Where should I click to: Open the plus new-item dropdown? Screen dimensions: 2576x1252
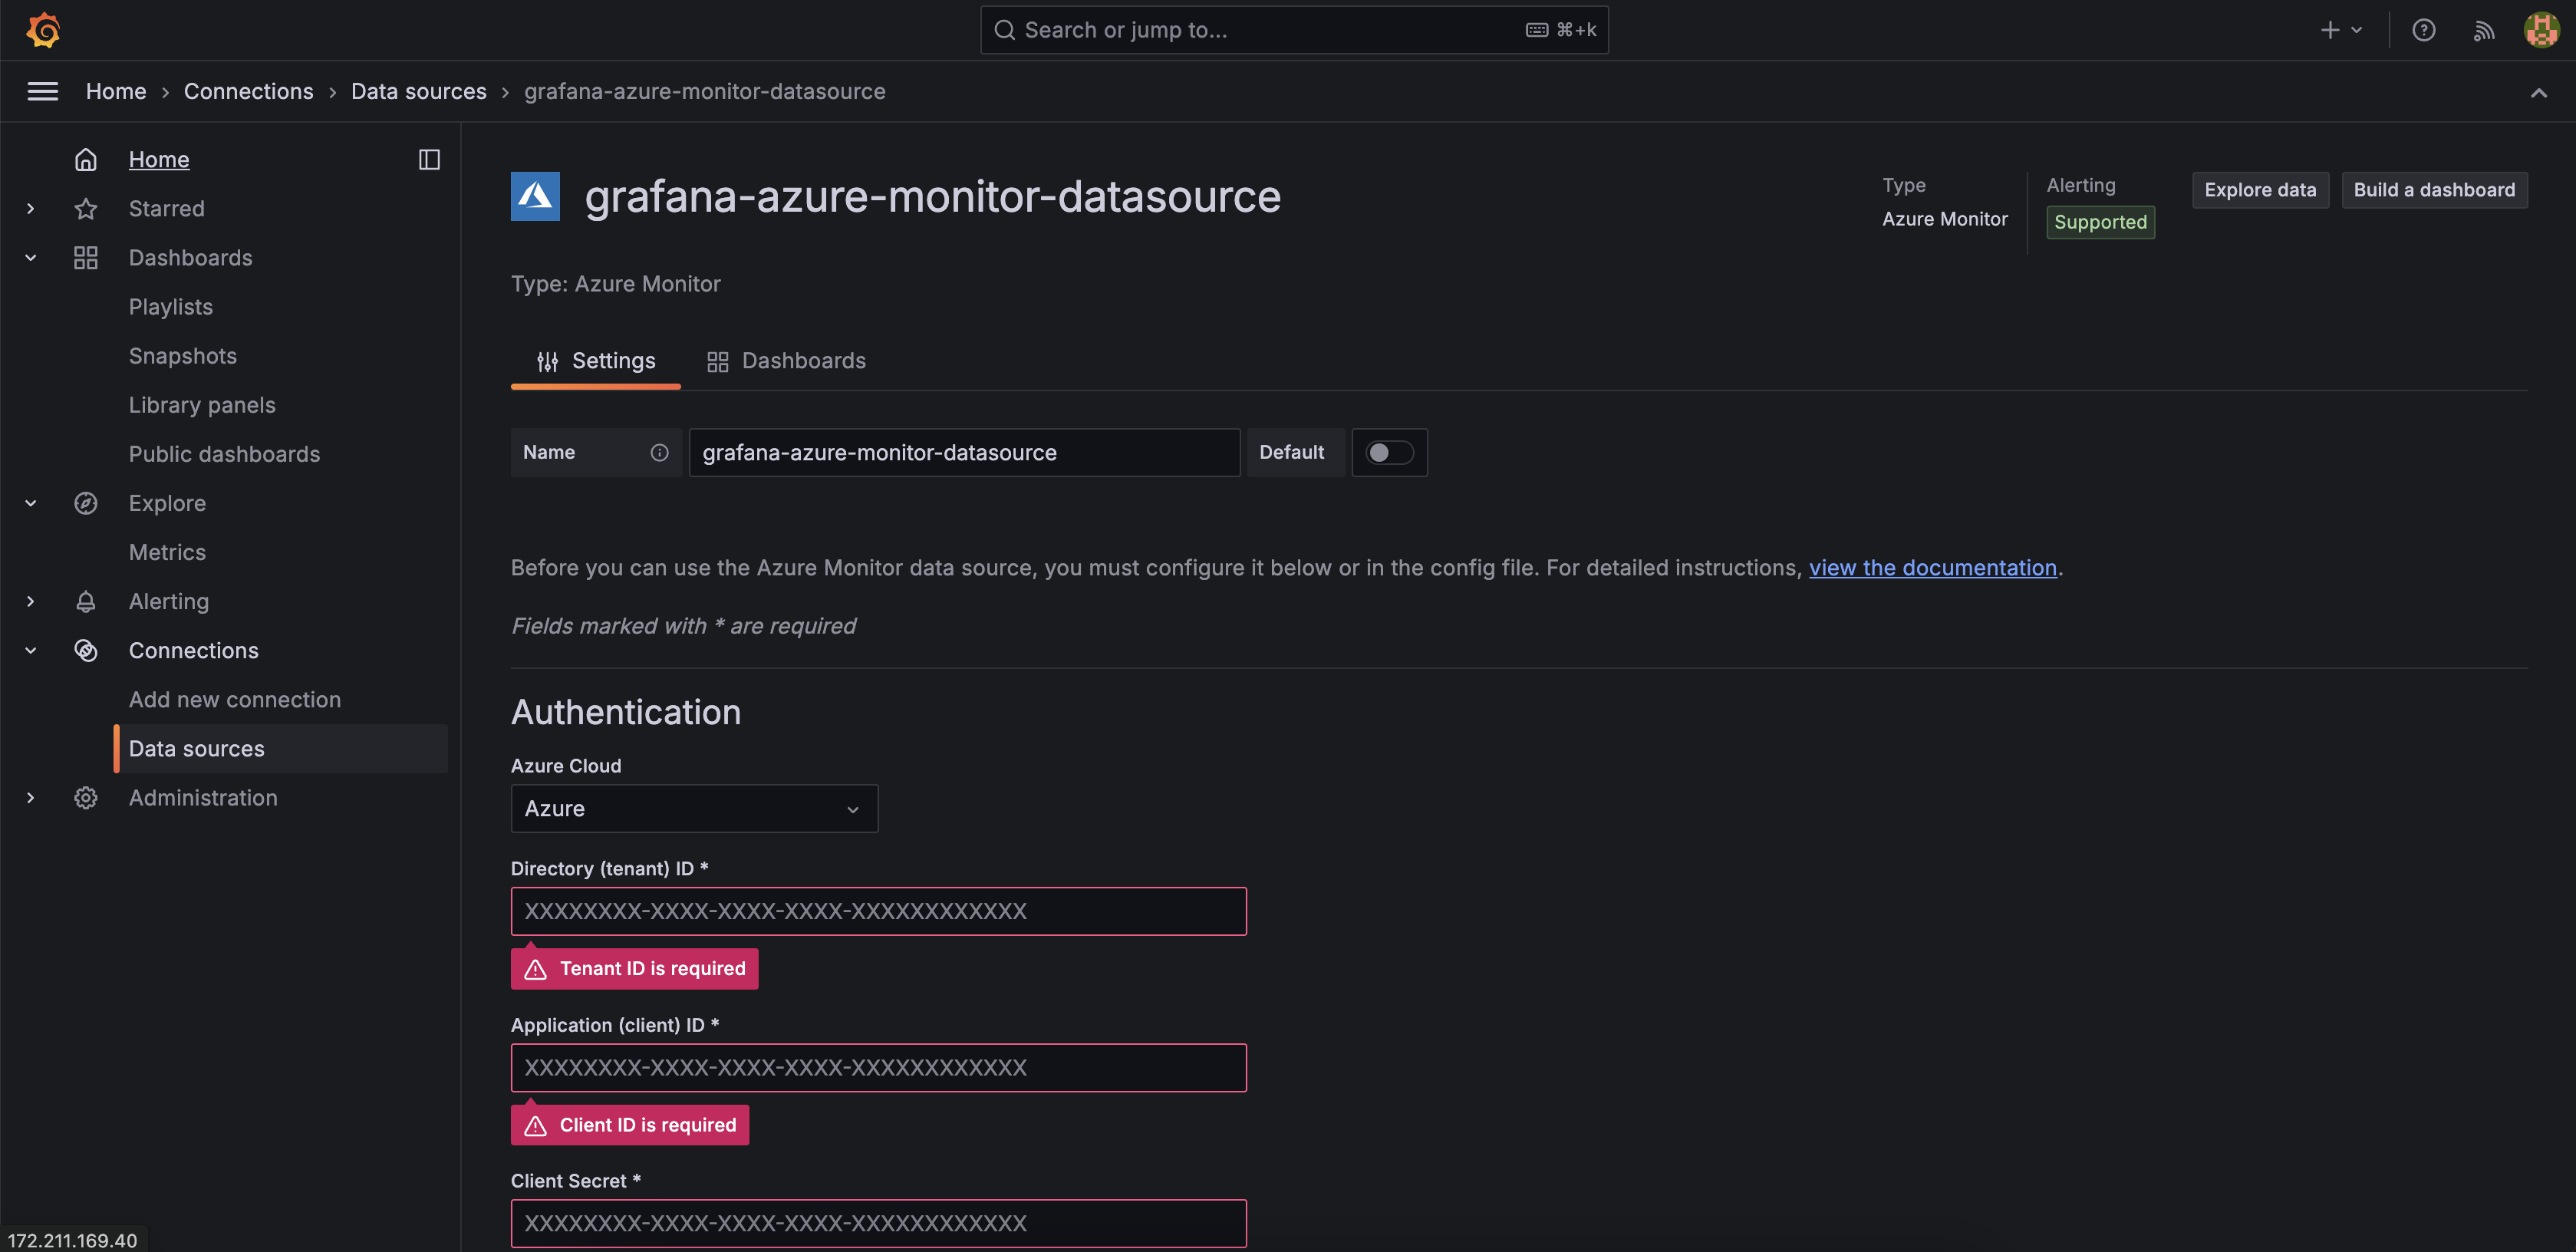2340,30
